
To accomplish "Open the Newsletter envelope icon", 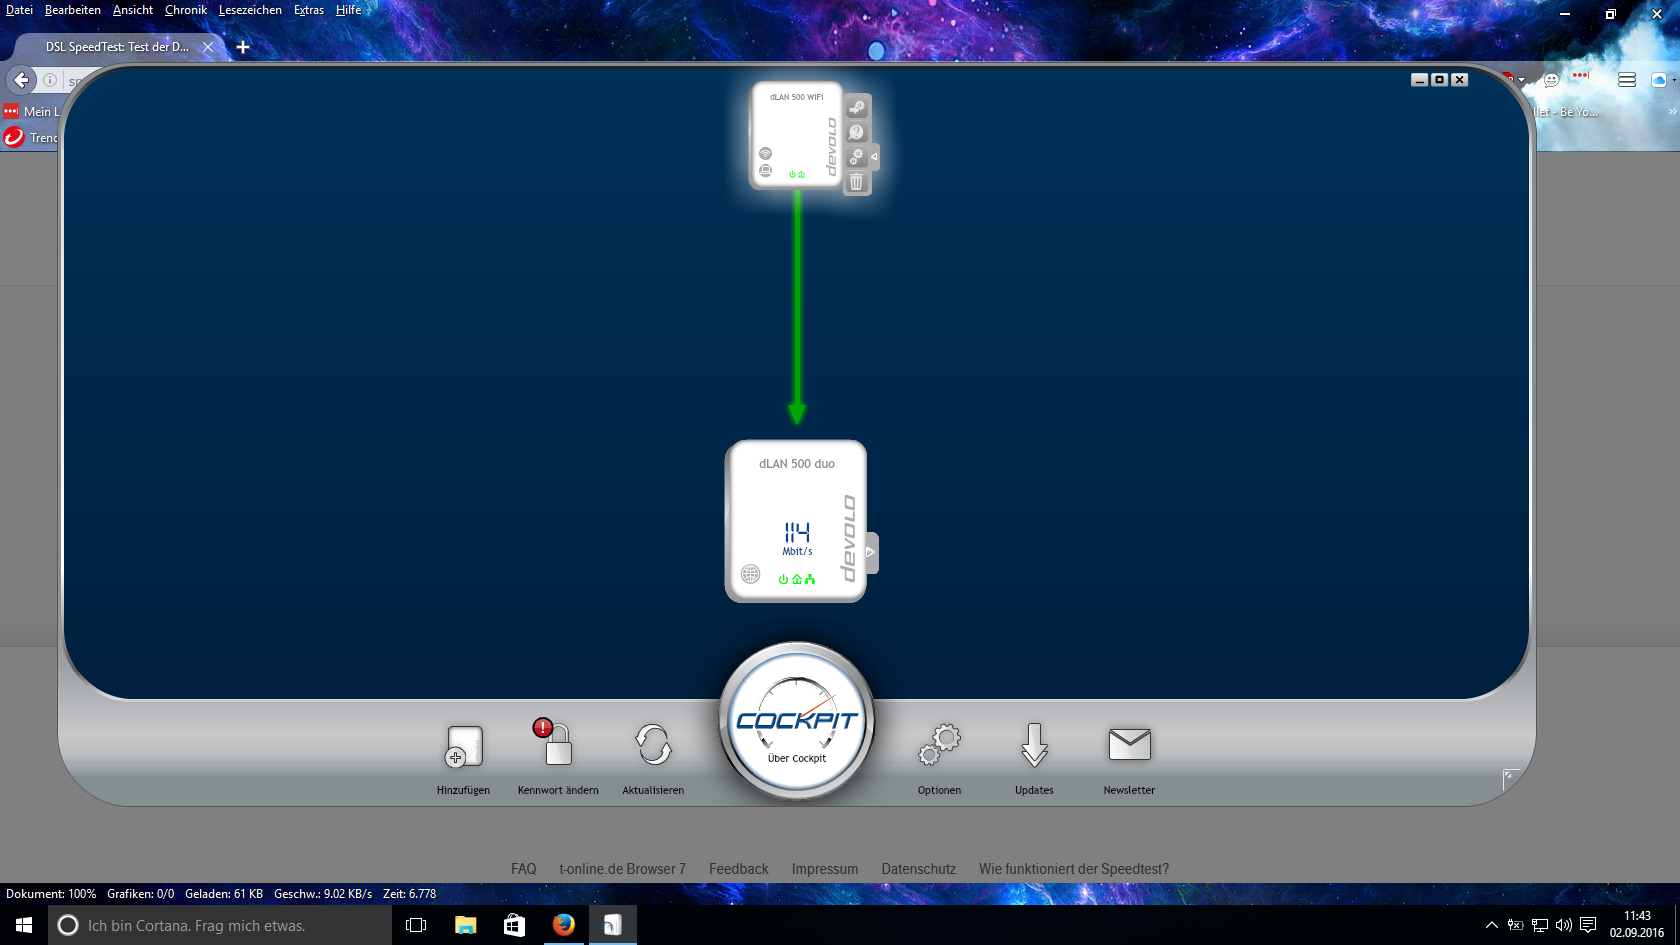I will coord(1129,744).
